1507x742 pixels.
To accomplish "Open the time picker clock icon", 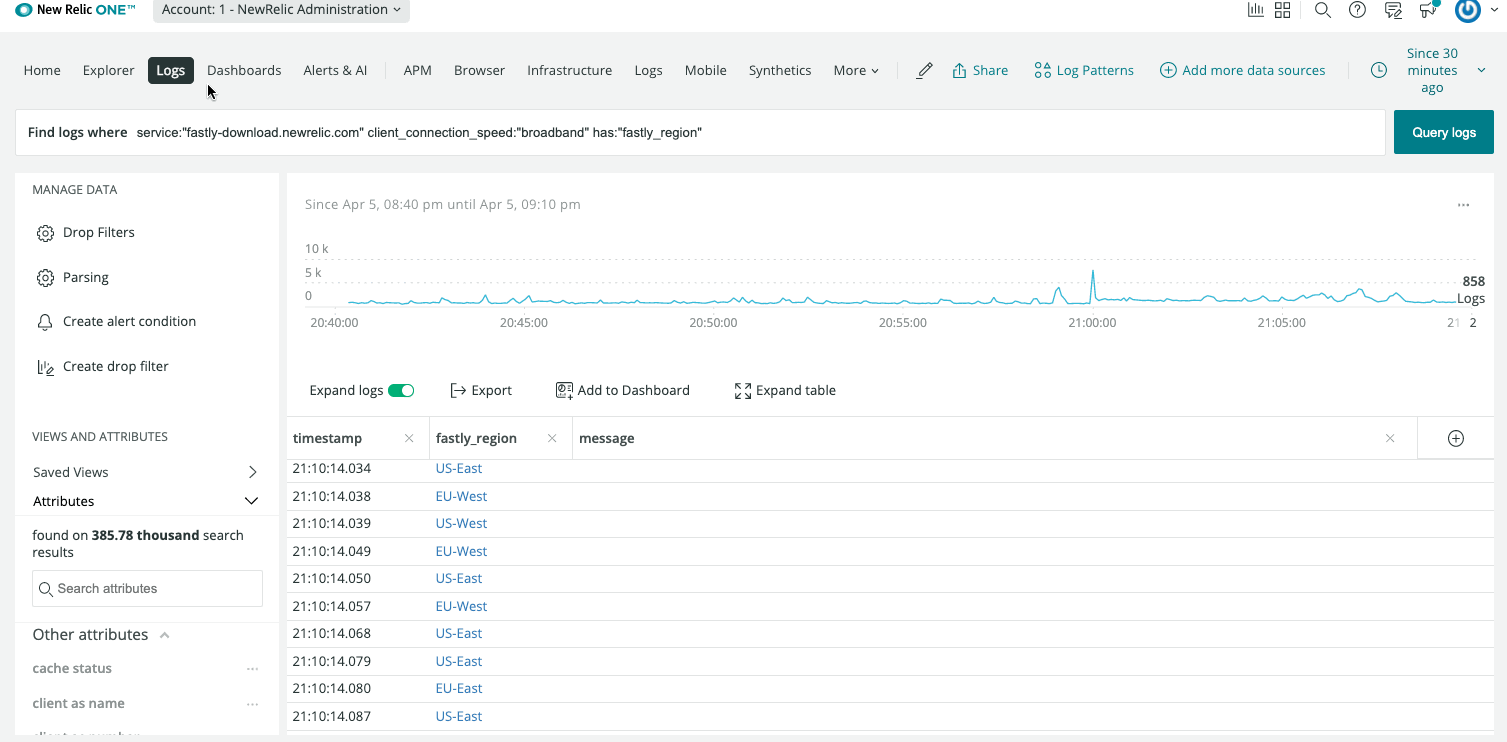I will 1378,70.
